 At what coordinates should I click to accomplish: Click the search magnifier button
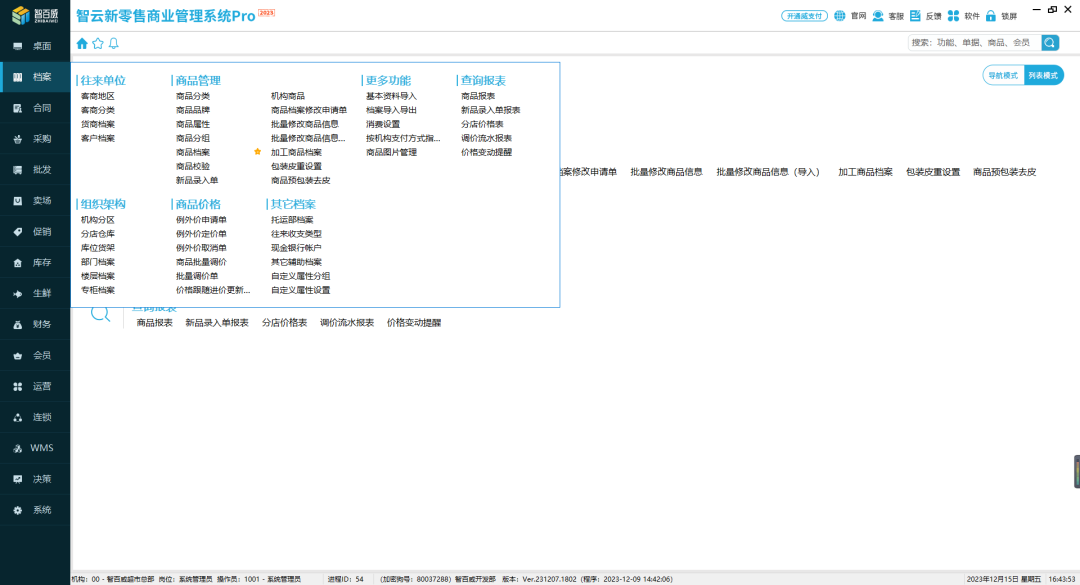[1050, 42]
